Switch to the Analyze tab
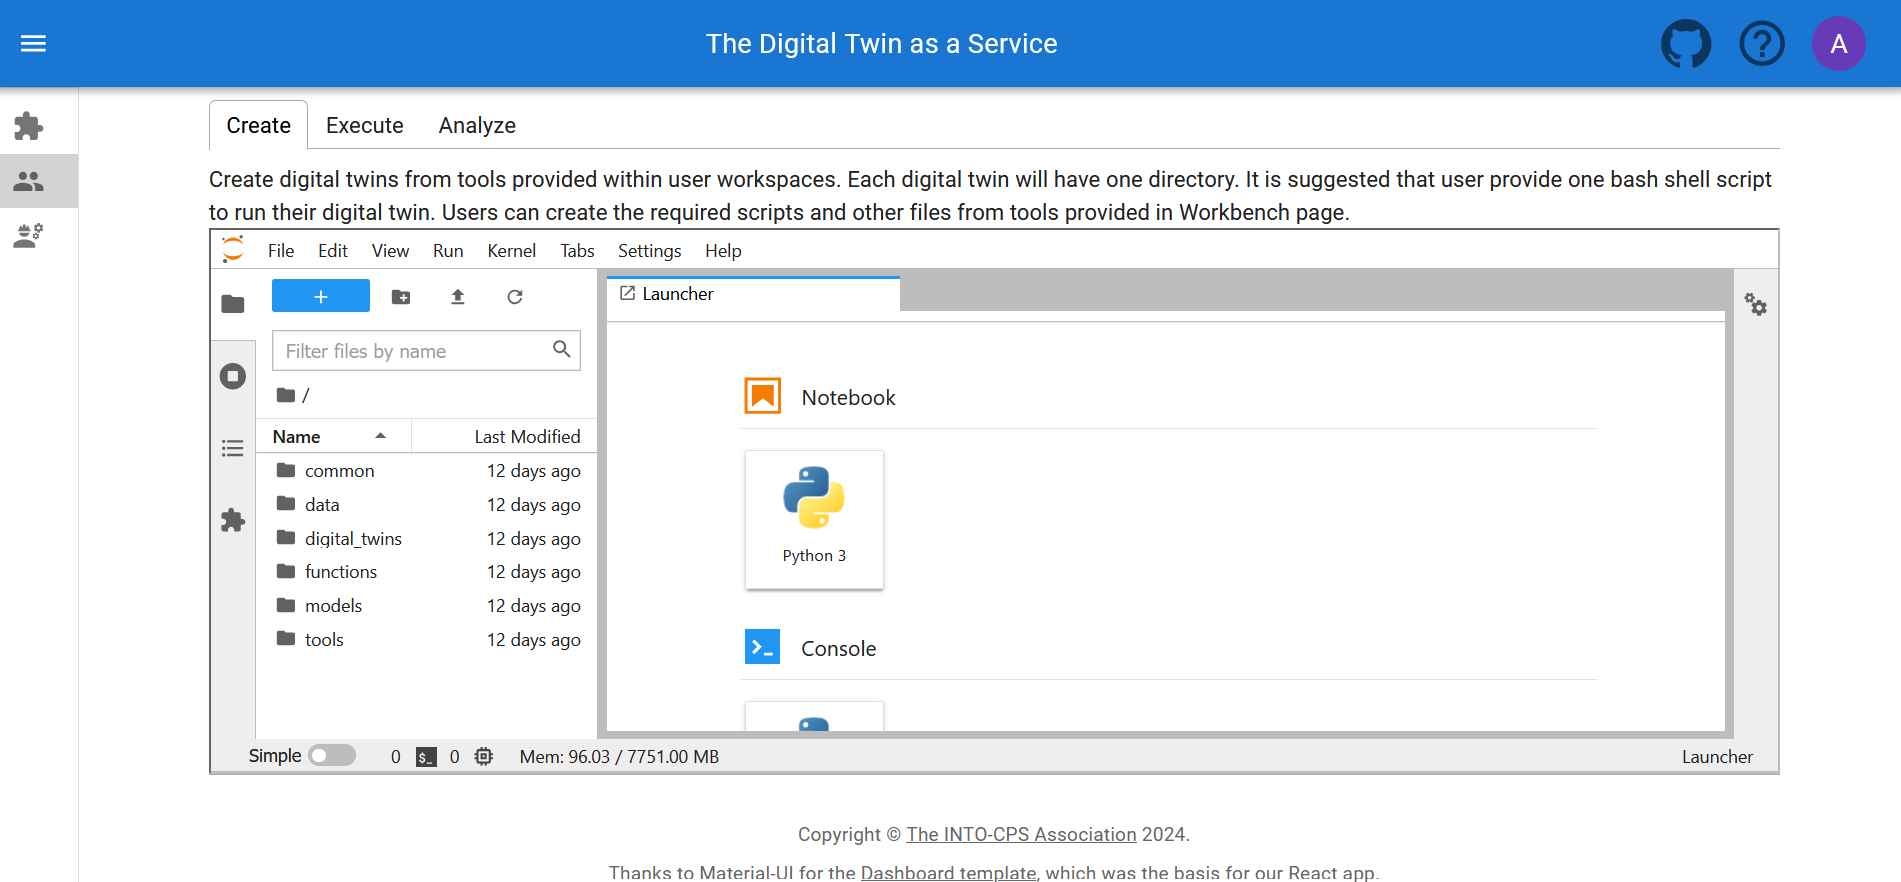 [477, 125]
